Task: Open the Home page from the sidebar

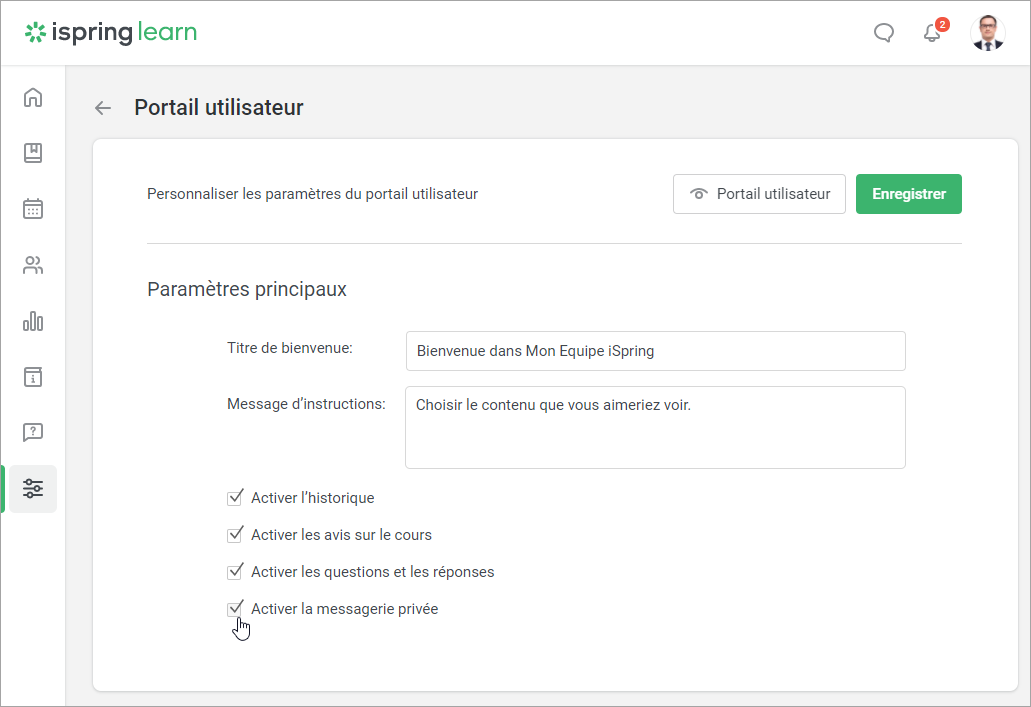Action: point(33,97)
